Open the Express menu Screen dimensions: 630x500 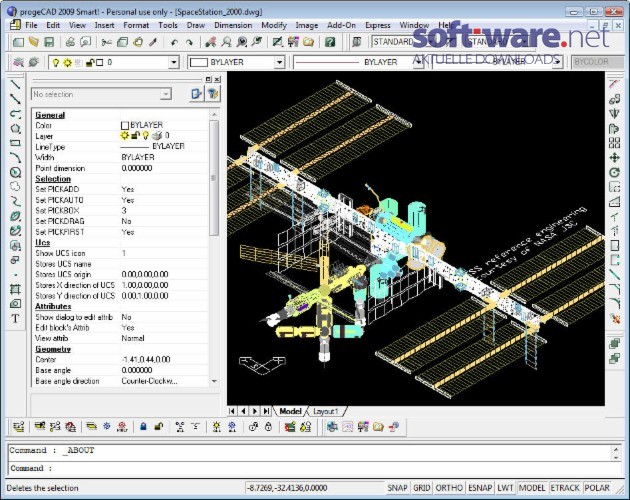tap(378, 25)
